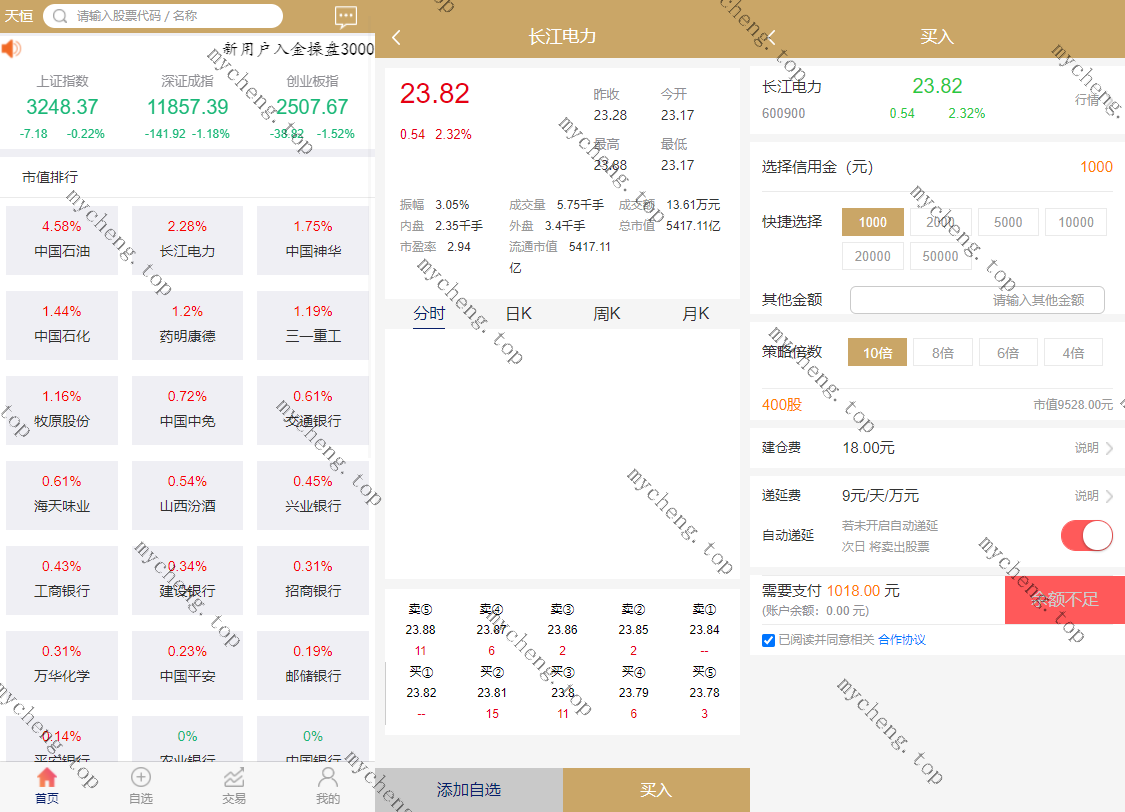Click the 买⑤ 23.78 order quote

(705, 693)
